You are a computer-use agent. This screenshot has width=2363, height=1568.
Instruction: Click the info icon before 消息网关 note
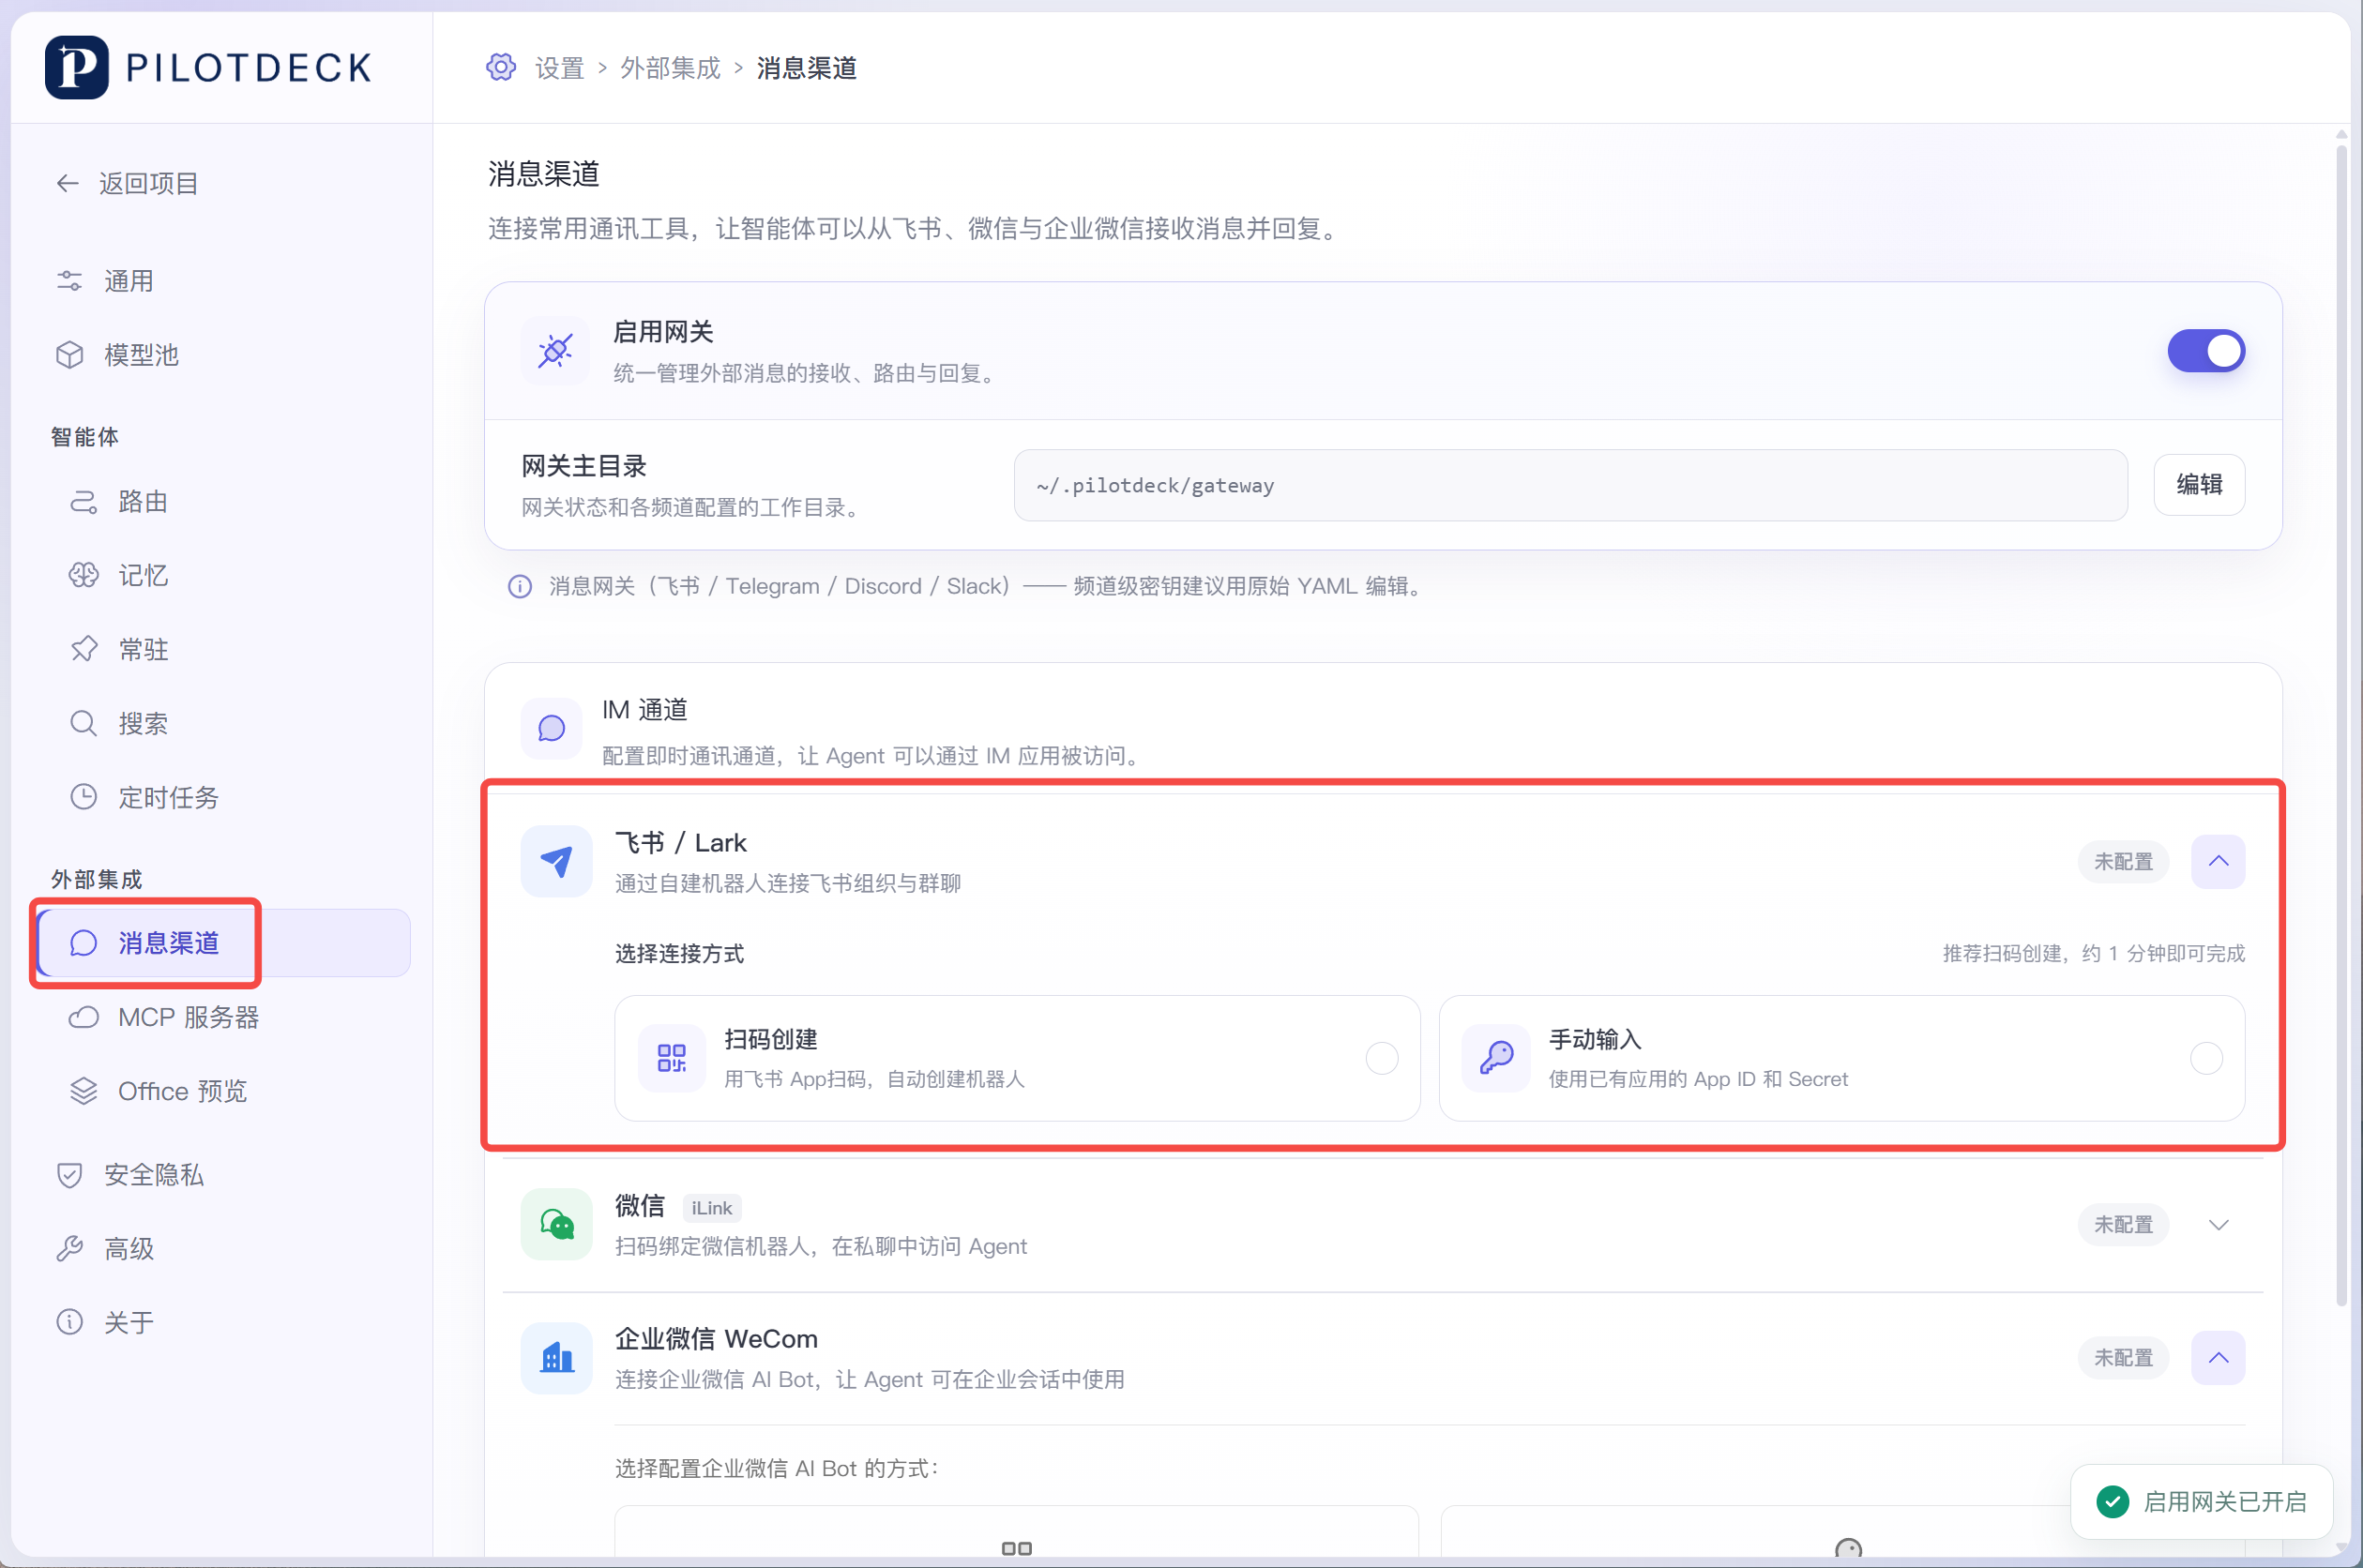520,587
